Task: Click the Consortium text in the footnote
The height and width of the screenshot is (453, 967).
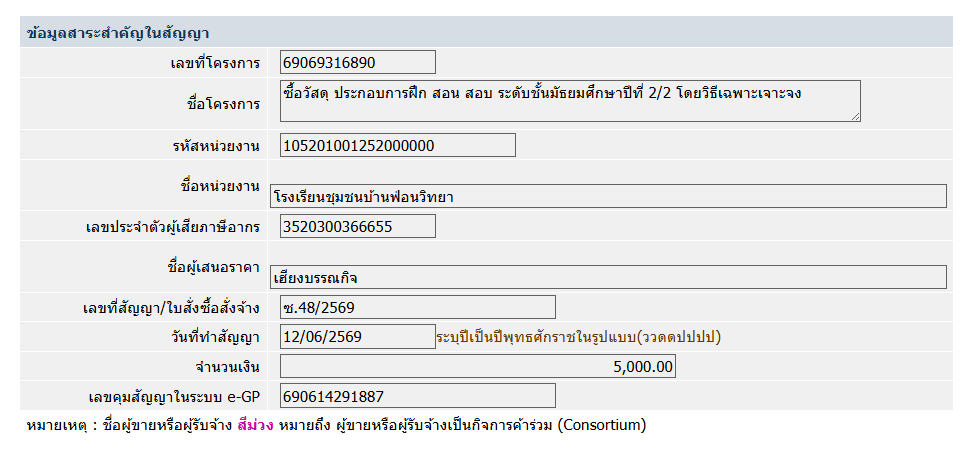Action: [602, 425]
